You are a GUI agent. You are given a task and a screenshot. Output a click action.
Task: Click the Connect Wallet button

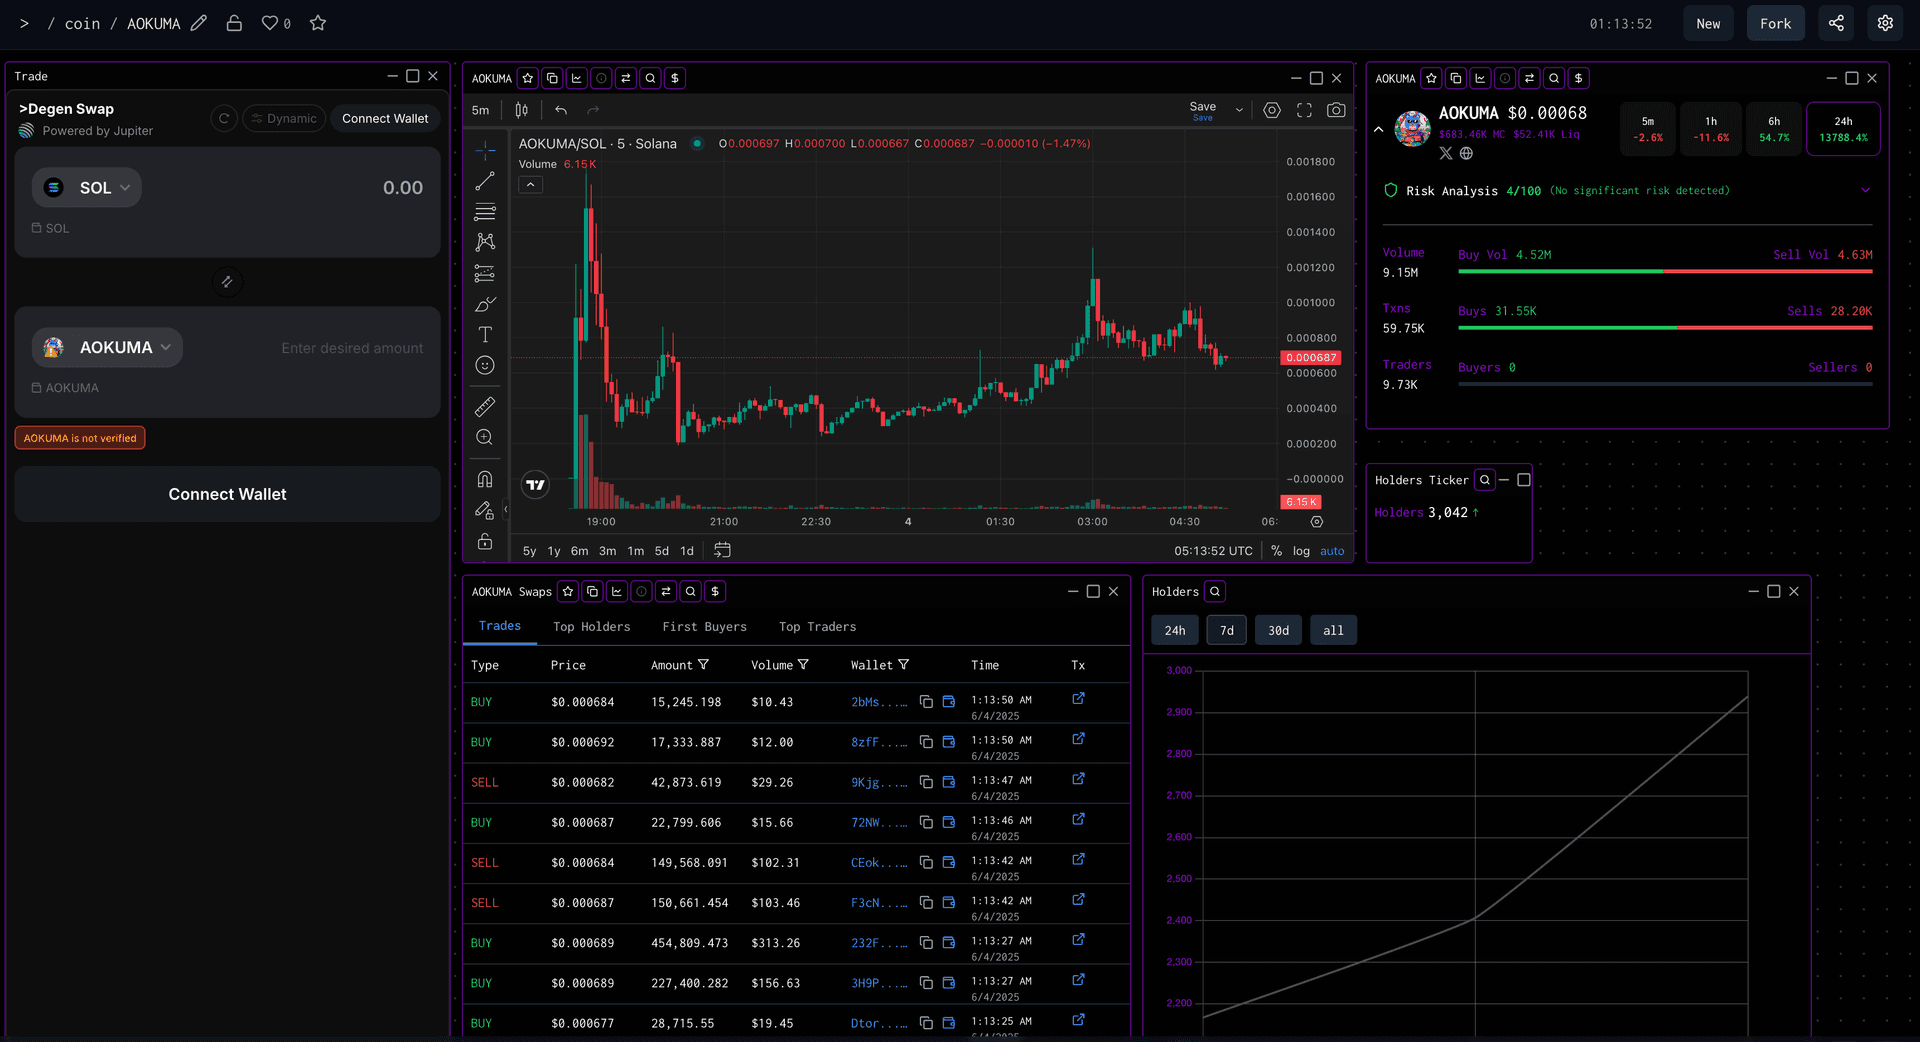tap(227, 494)
